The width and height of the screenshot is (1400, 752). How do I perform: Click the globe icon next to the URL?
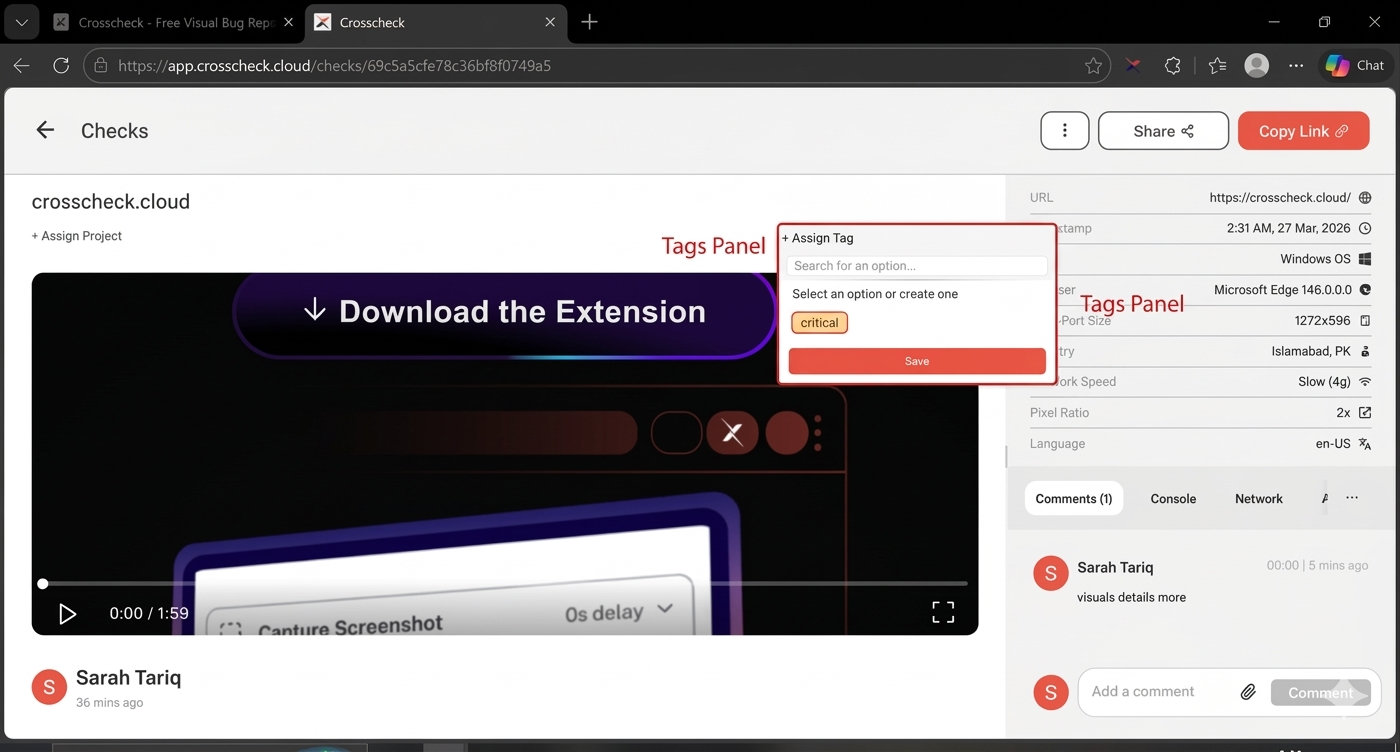(1366, 197)
